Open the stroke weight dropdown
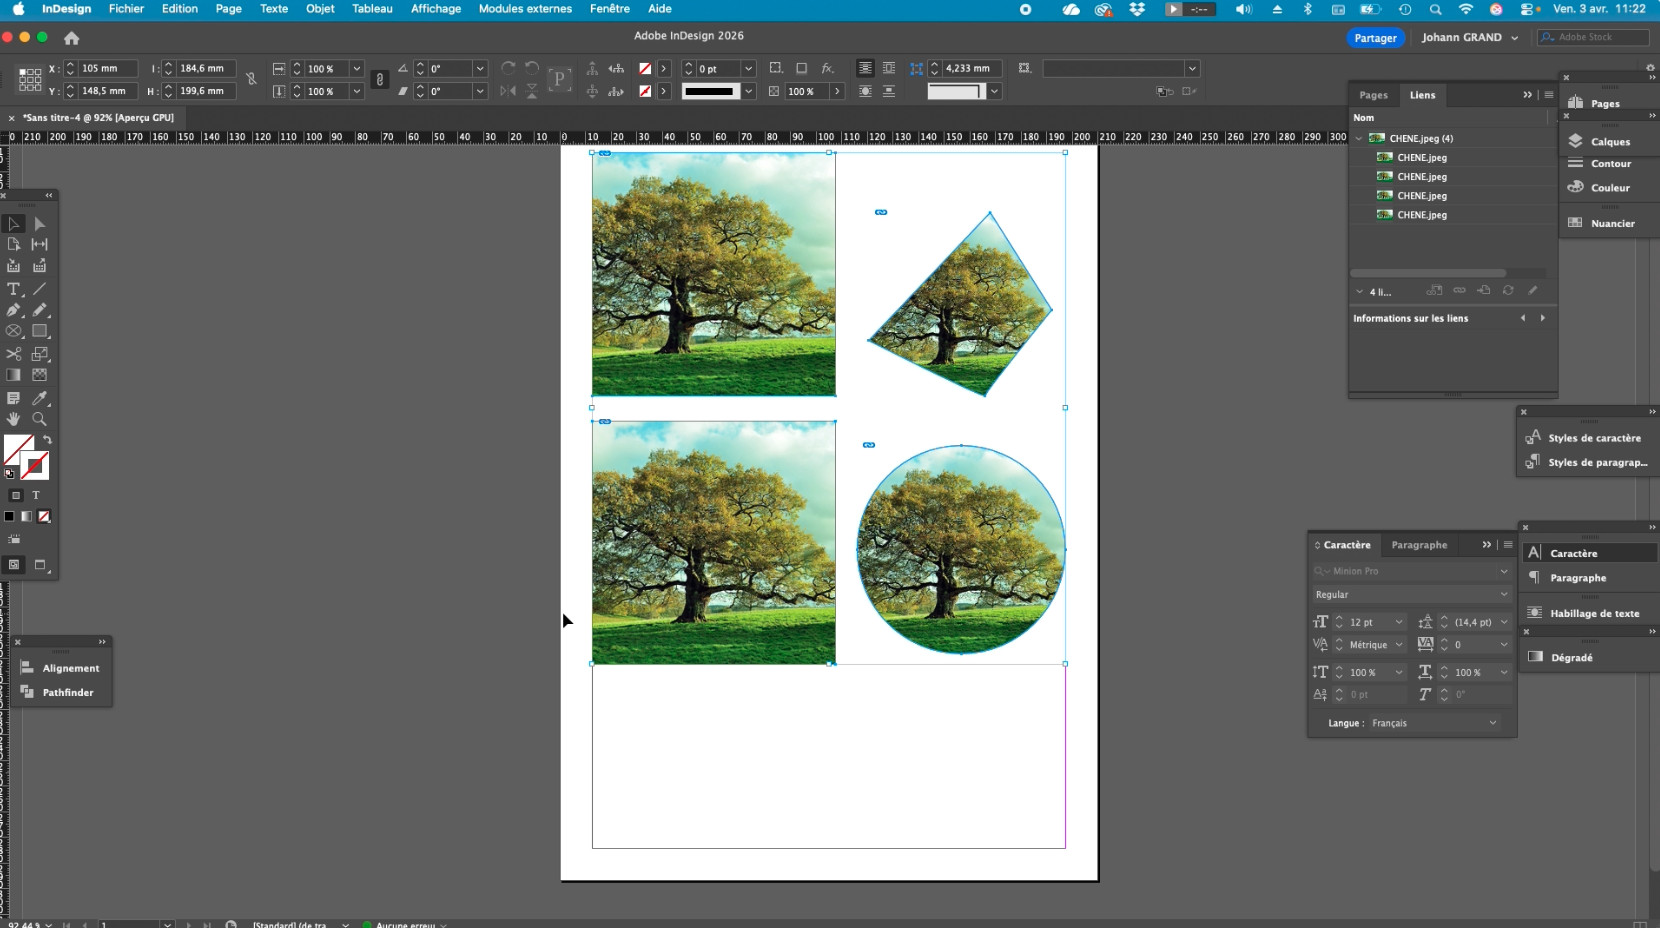 click(748, 69)
